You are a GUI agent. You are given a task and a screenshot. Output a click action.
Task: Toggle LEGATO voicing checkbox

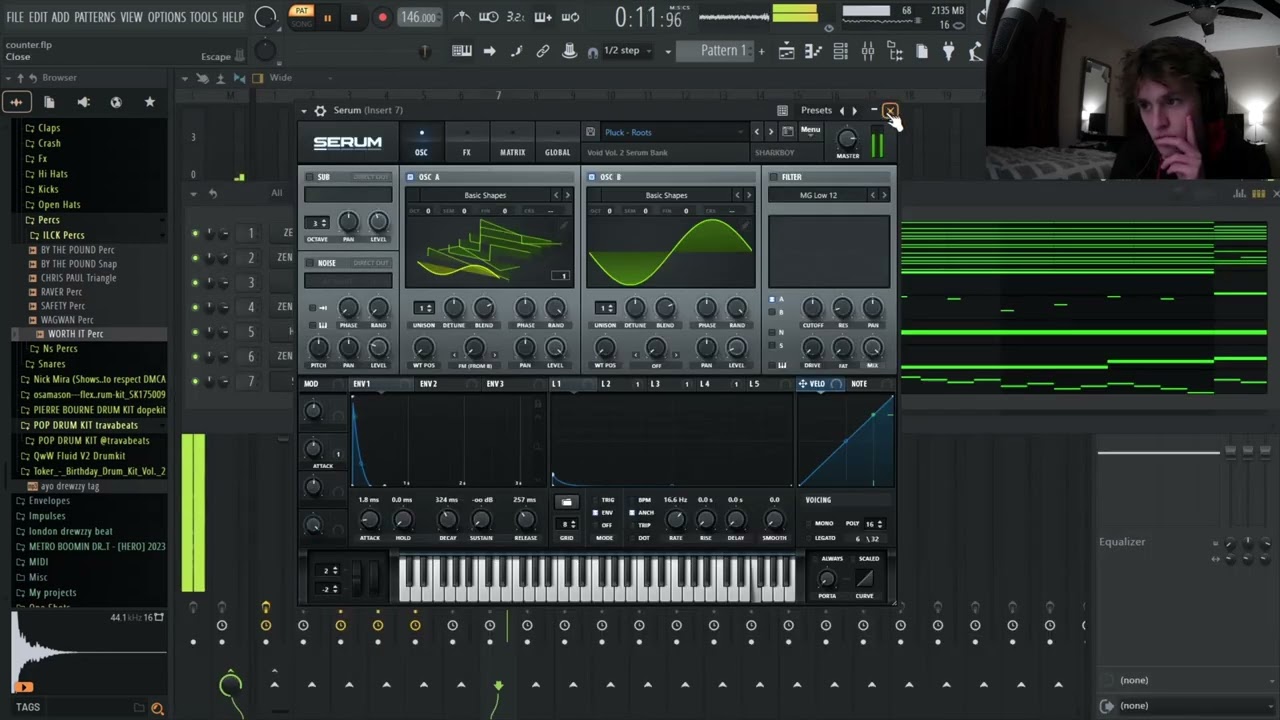(x=807, y=538)
